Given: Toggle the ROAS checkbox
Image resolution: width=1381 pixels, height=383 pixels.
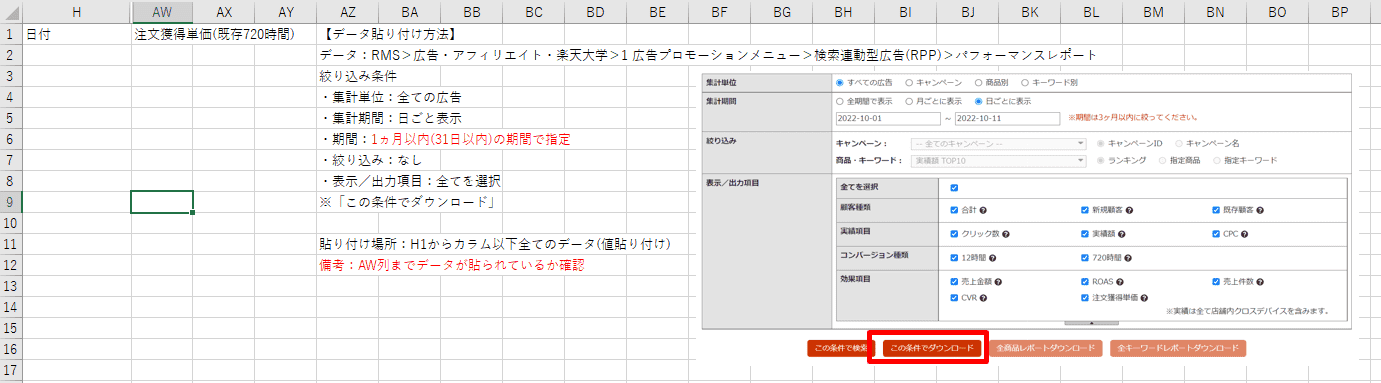Looking at the screenshot, I should 1085,282.
